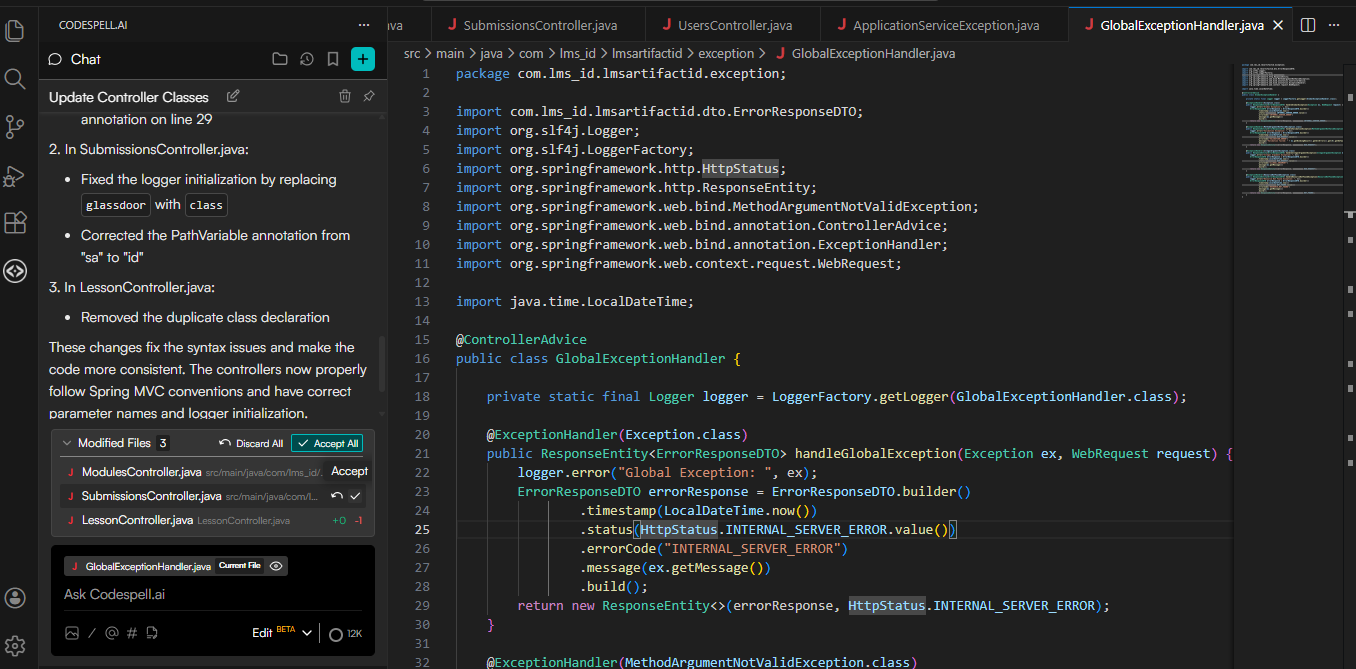The image size is (1356, 669).
Task: Open editor more actions menu
Action: 1336,25
